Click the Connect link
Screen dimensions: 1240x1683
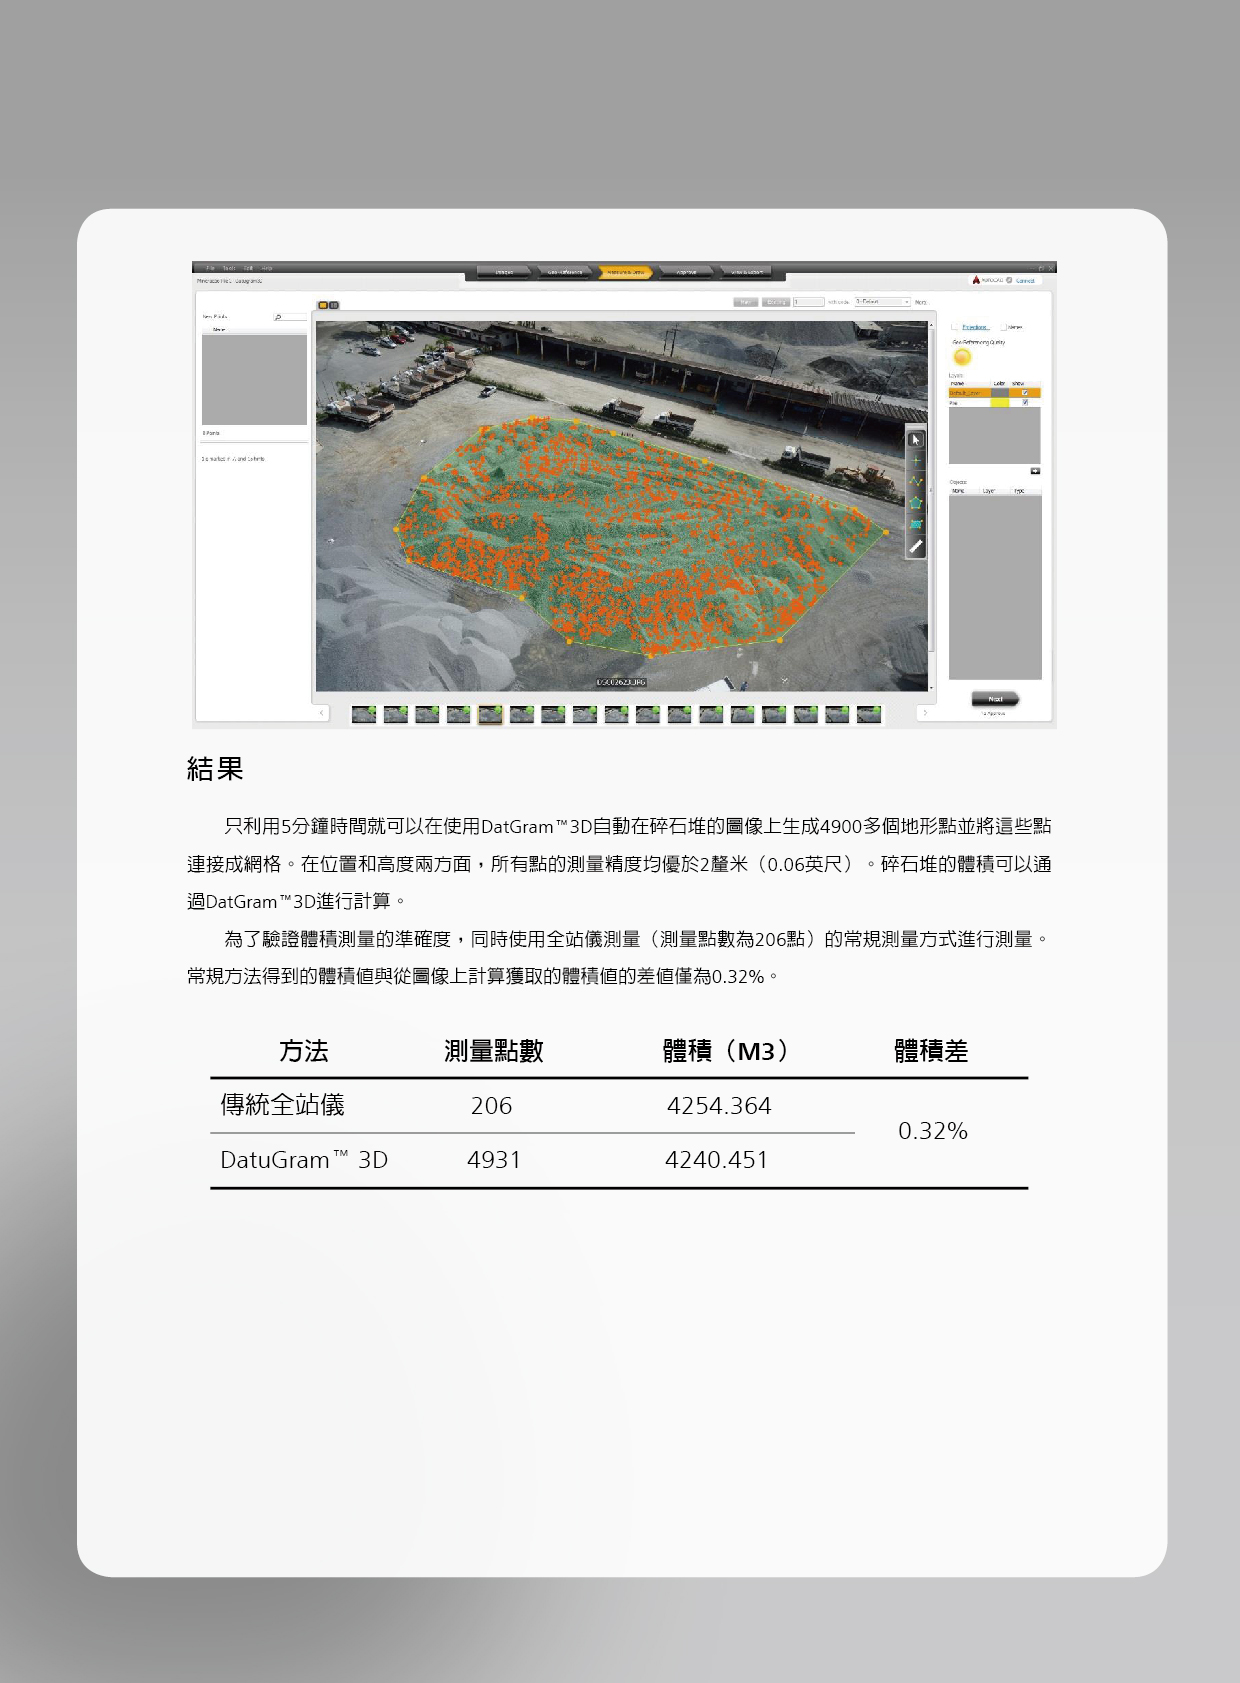tap(1025, 281)
